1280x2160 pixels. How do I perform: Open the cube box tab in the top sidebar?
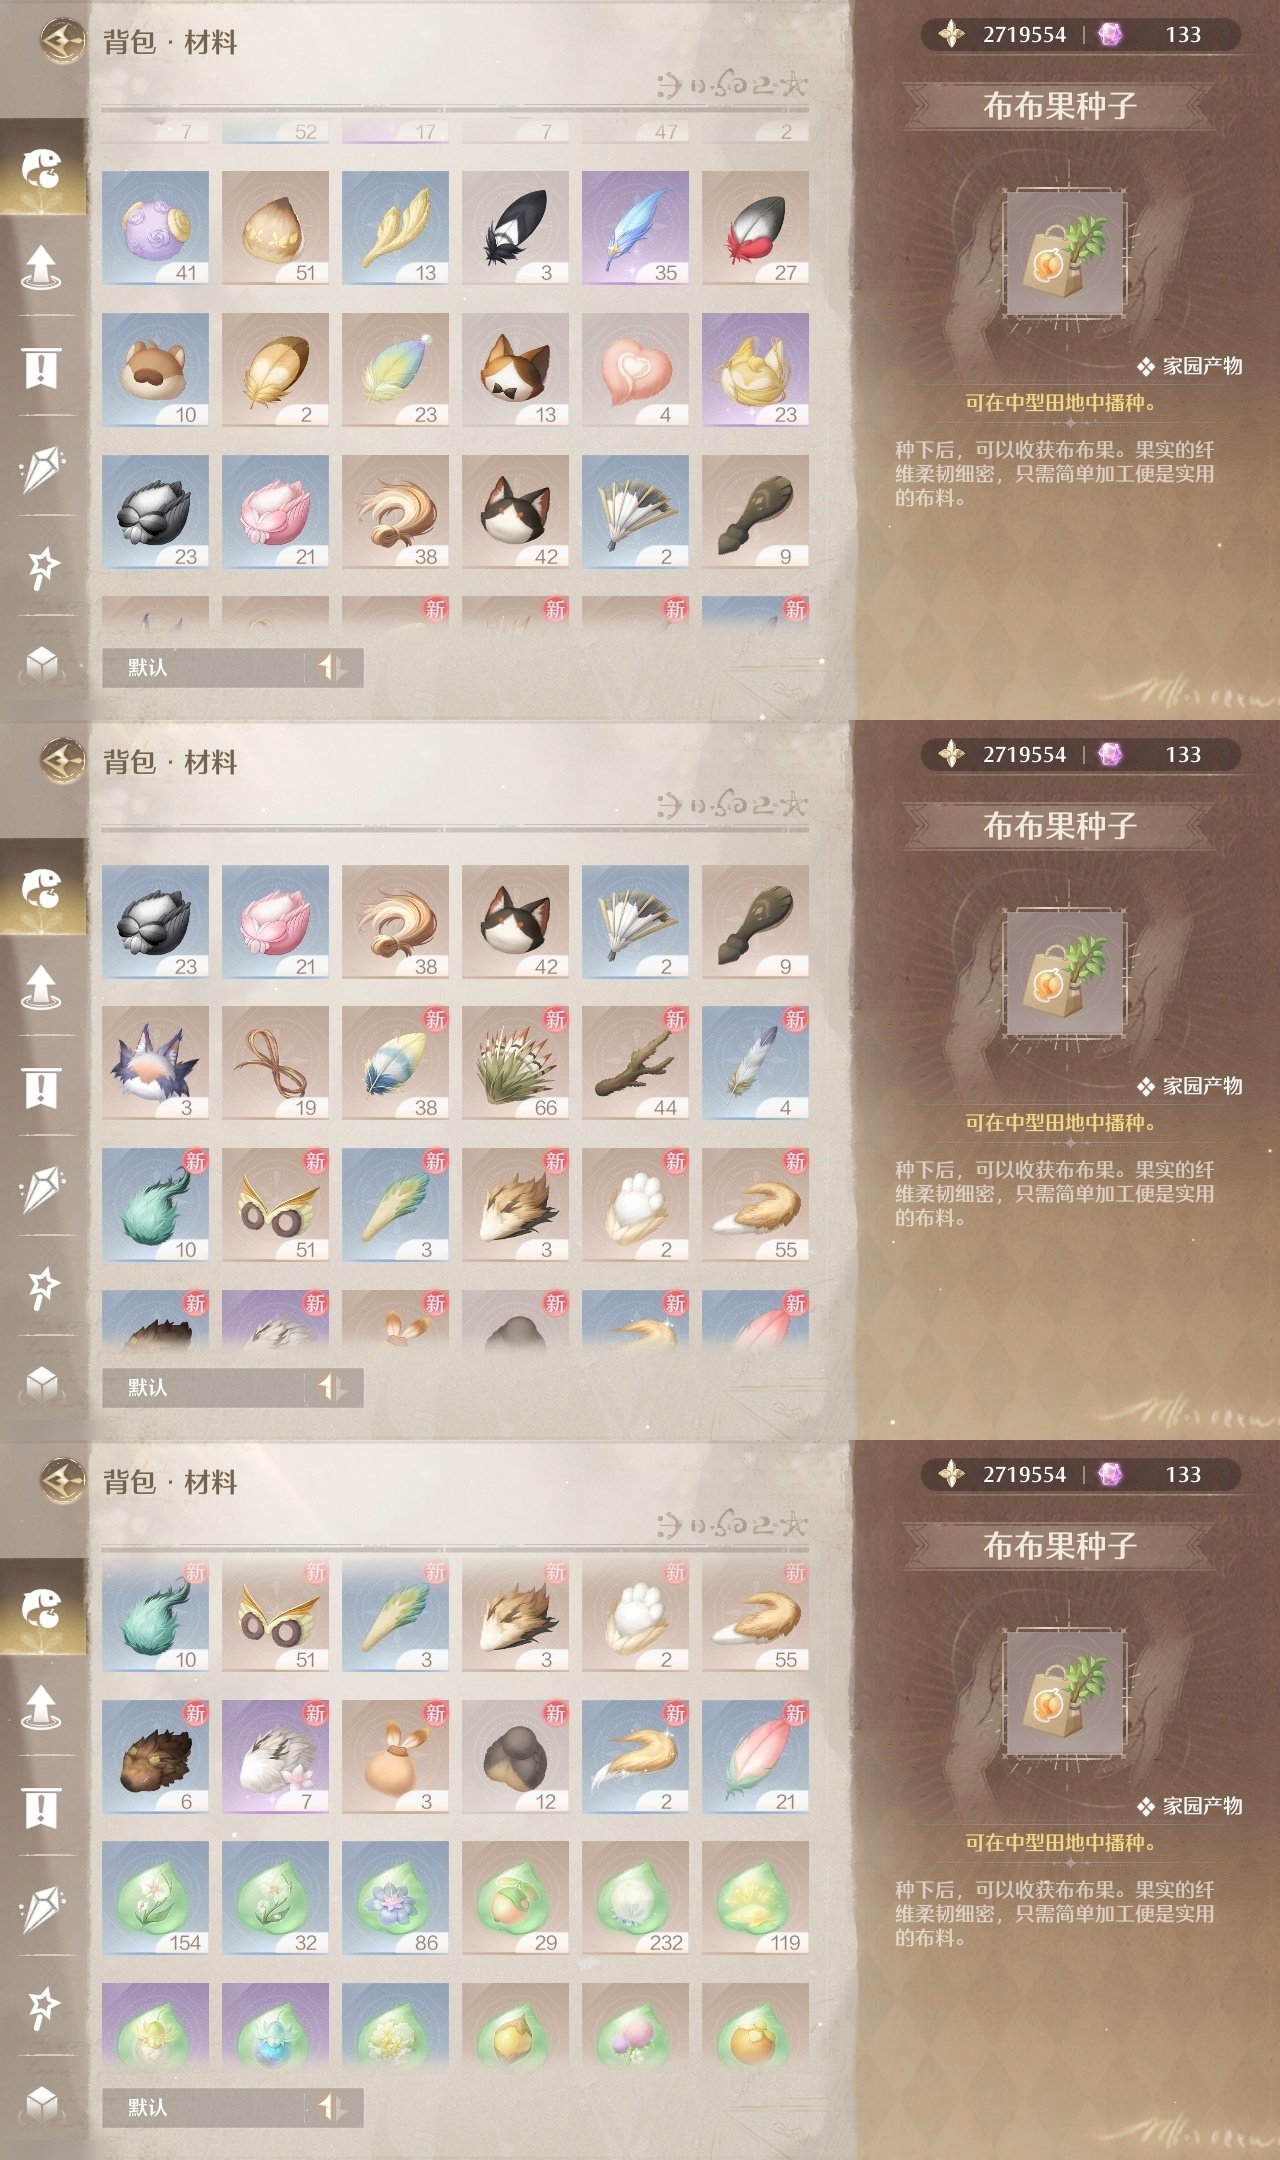pos(42,663)
